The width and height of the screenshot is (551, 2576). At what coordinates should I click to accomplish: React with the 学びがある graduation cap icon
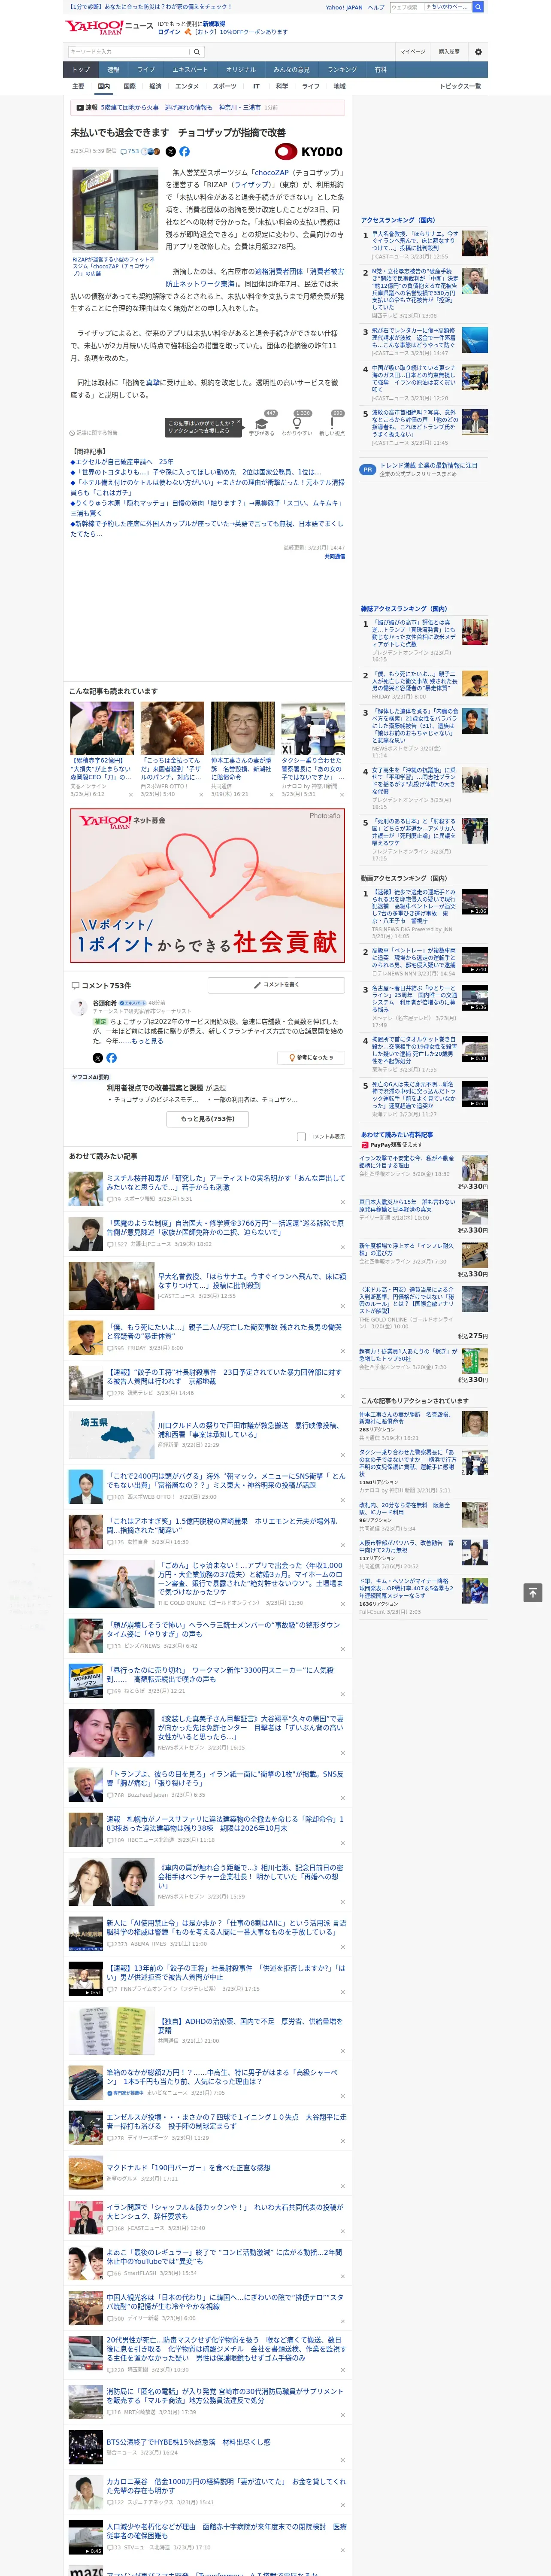262,424
